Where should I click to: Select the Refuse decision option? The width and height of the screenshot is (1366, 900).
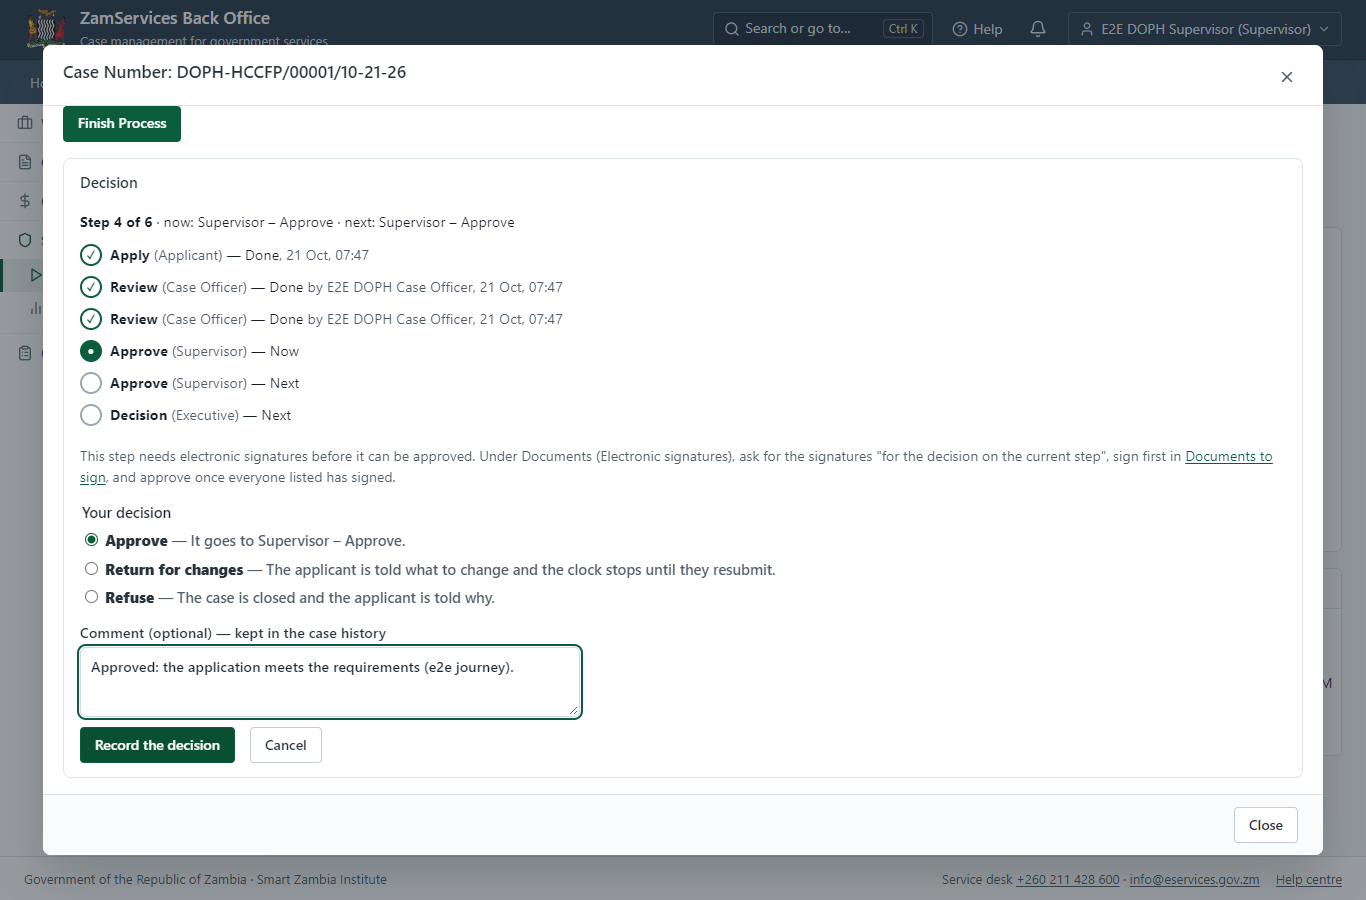pyautogui.click(x=91, y=597)
